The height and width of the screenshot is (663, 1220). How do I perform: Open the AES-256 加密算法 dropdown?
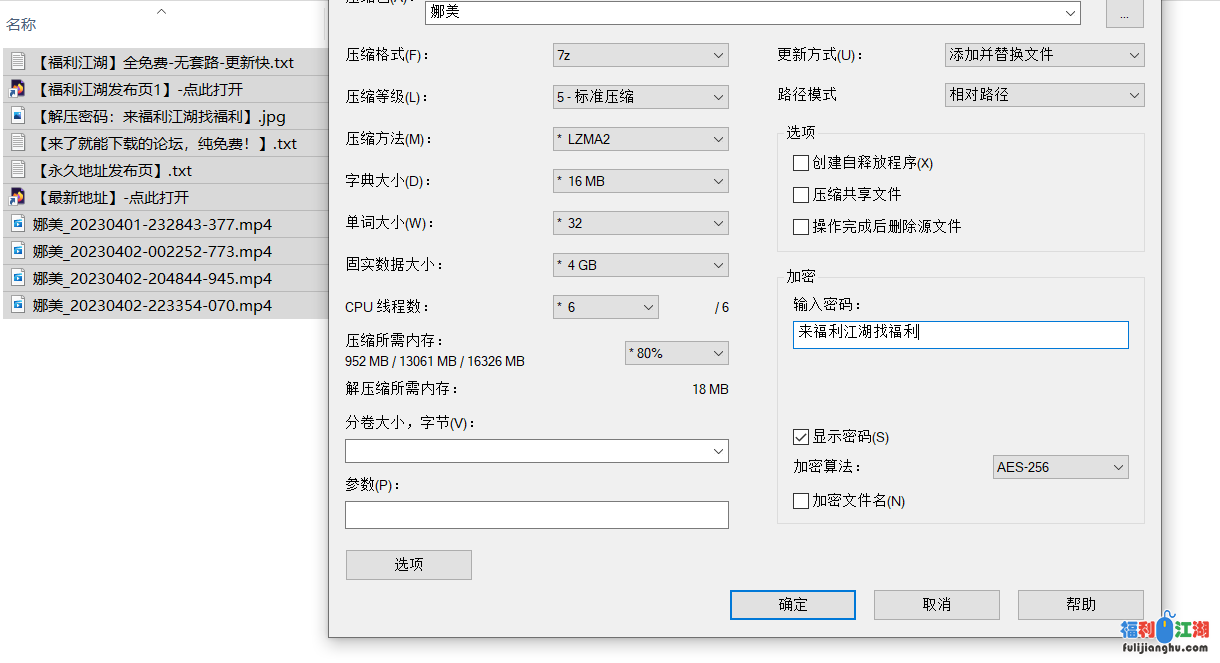coord(1061,467)
